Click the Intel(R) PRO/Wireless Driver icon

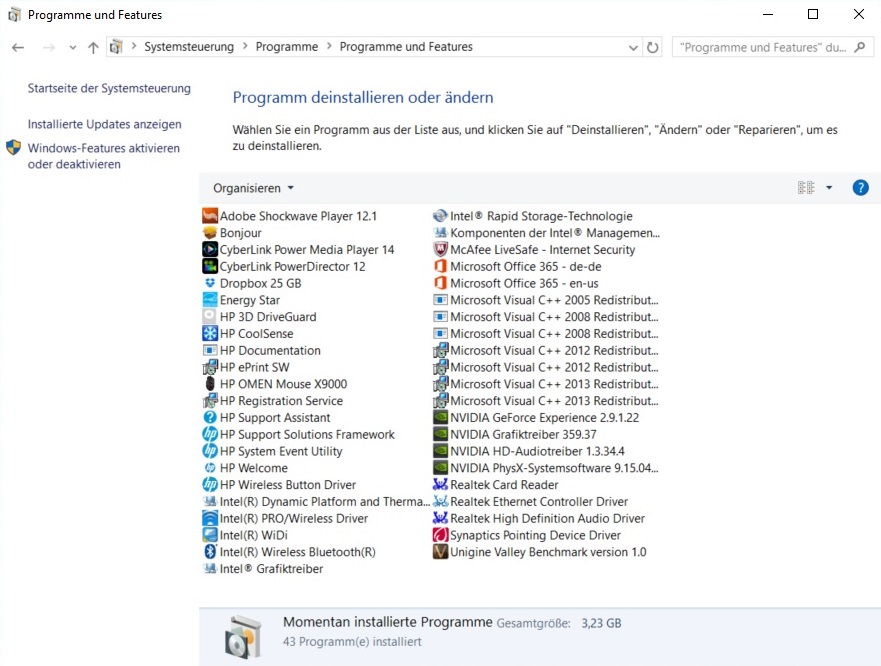[x=210, y=518]
